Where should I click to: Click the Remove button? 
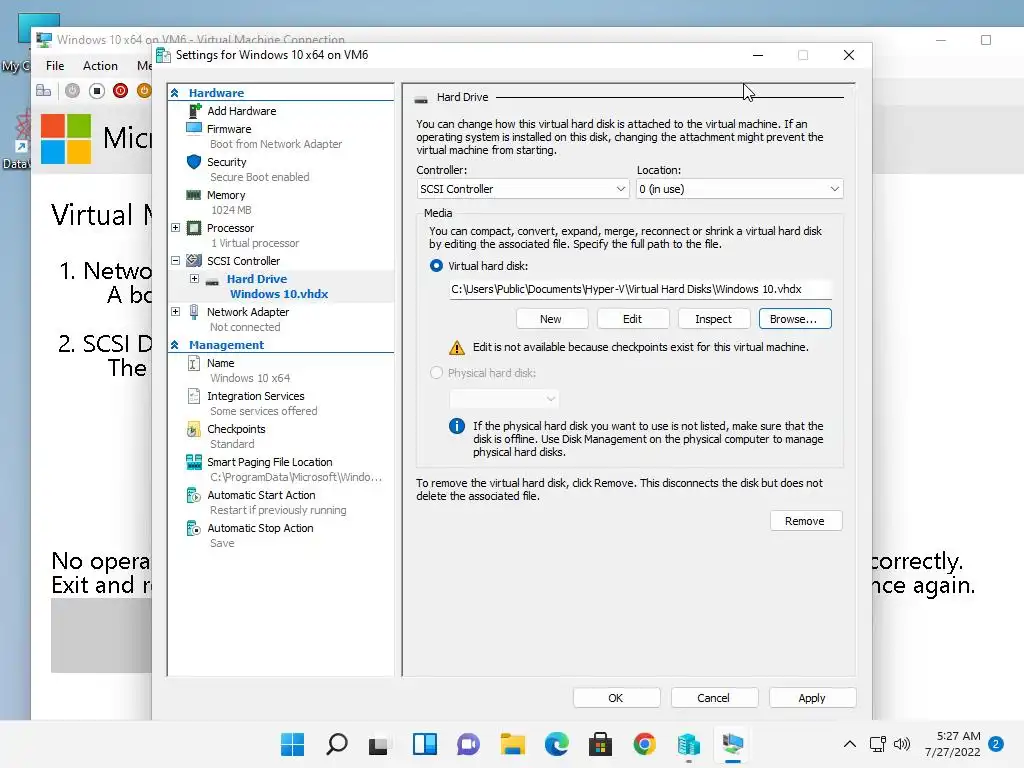[805, 520]
